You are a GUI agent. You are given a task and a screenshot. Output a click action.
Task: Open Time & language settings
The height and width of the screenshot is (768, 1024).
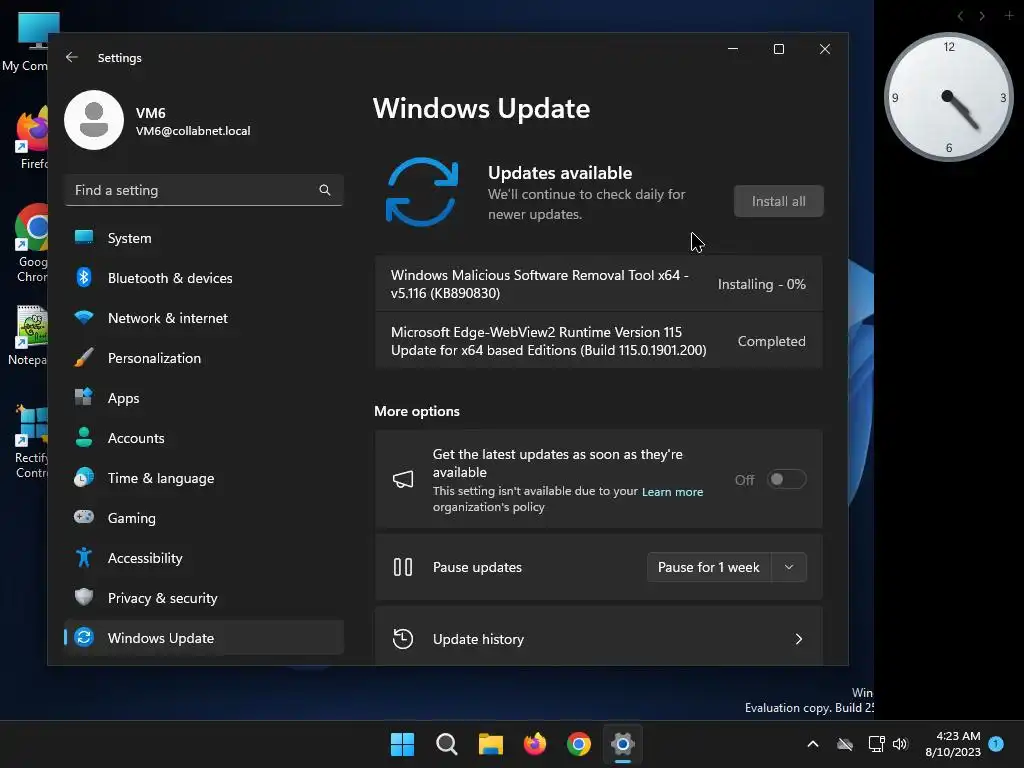tap(204, 477)
